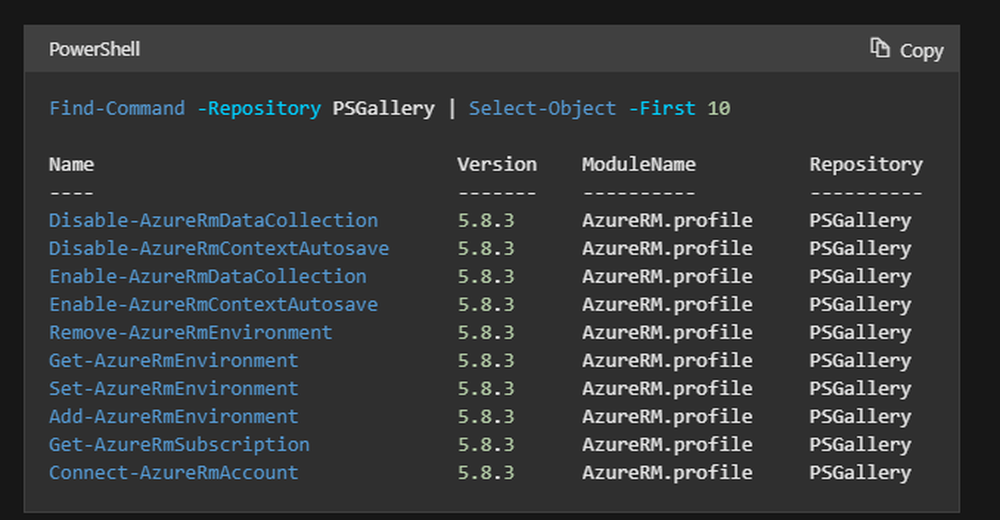Click Connect-AzureRmAccount in the Name column
The height and width of the screenshot is (520, 1000).
click(x=173, y=473)
